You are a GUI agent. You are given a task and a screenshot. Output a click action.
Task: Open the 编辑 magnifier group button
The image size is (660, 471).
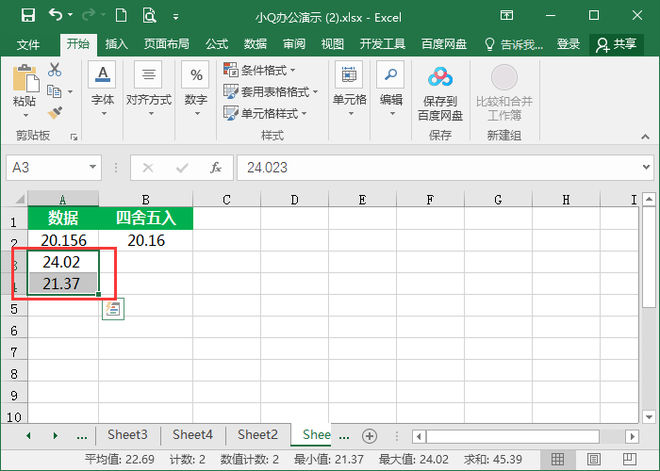391,89
